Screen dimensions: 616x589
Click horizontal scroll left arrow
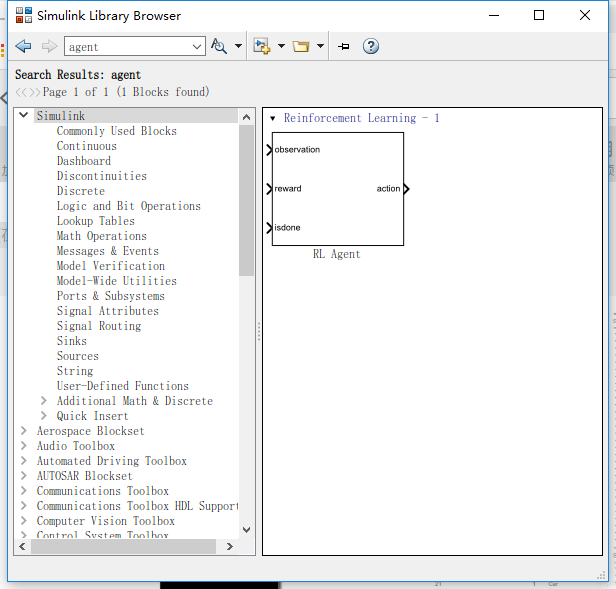tap(22, 547)
